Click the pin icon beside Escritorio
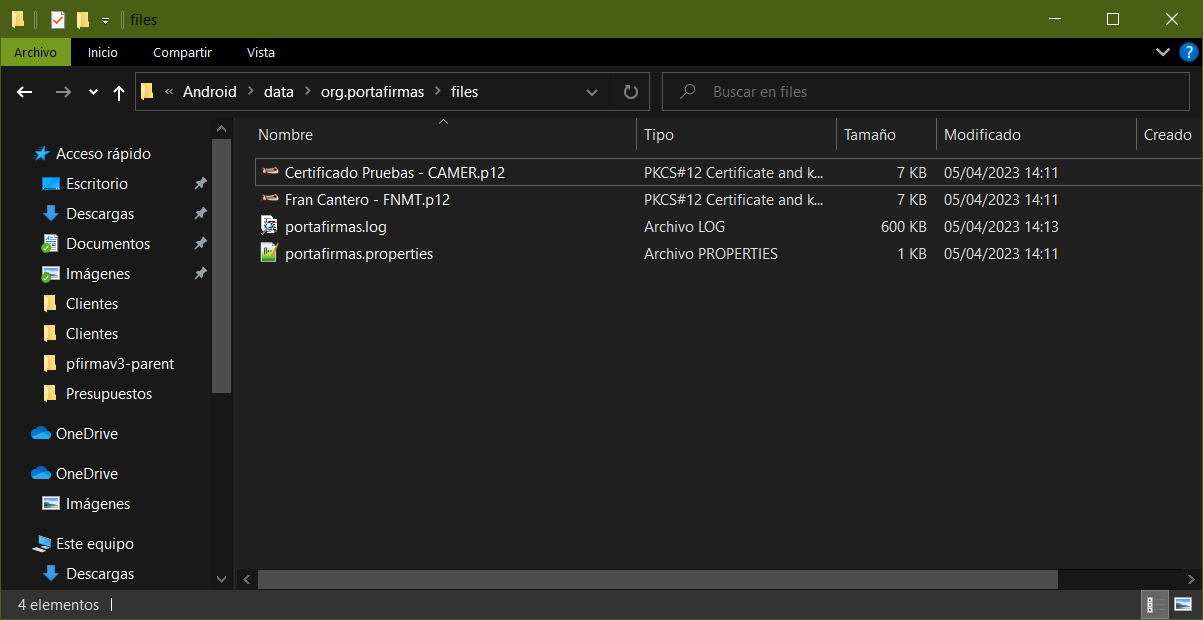The width and height of the screenshot is (1203, 620). pyautogui.click(x=200, y=184)
